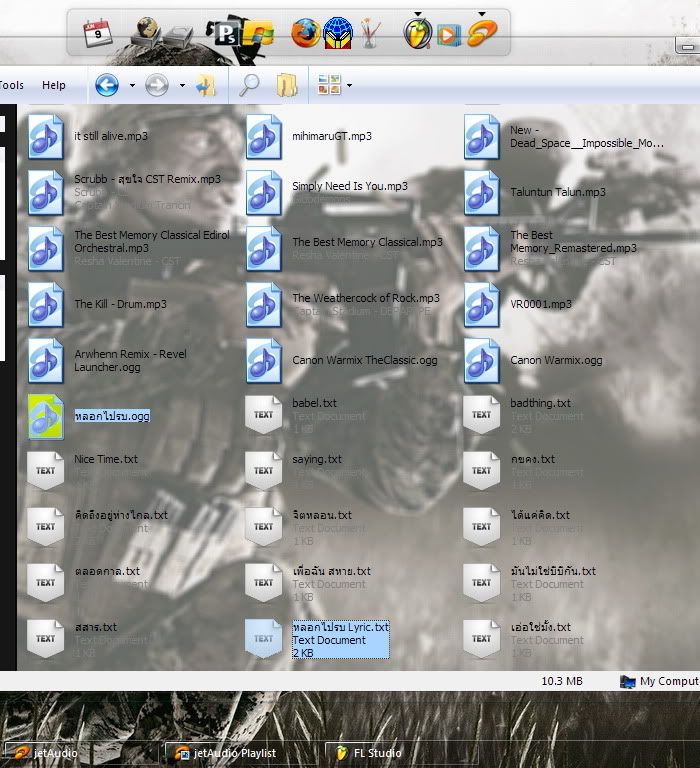Open the blue globe book dock icon
Viewport: 700px width, 768px height.
[338, 33]
